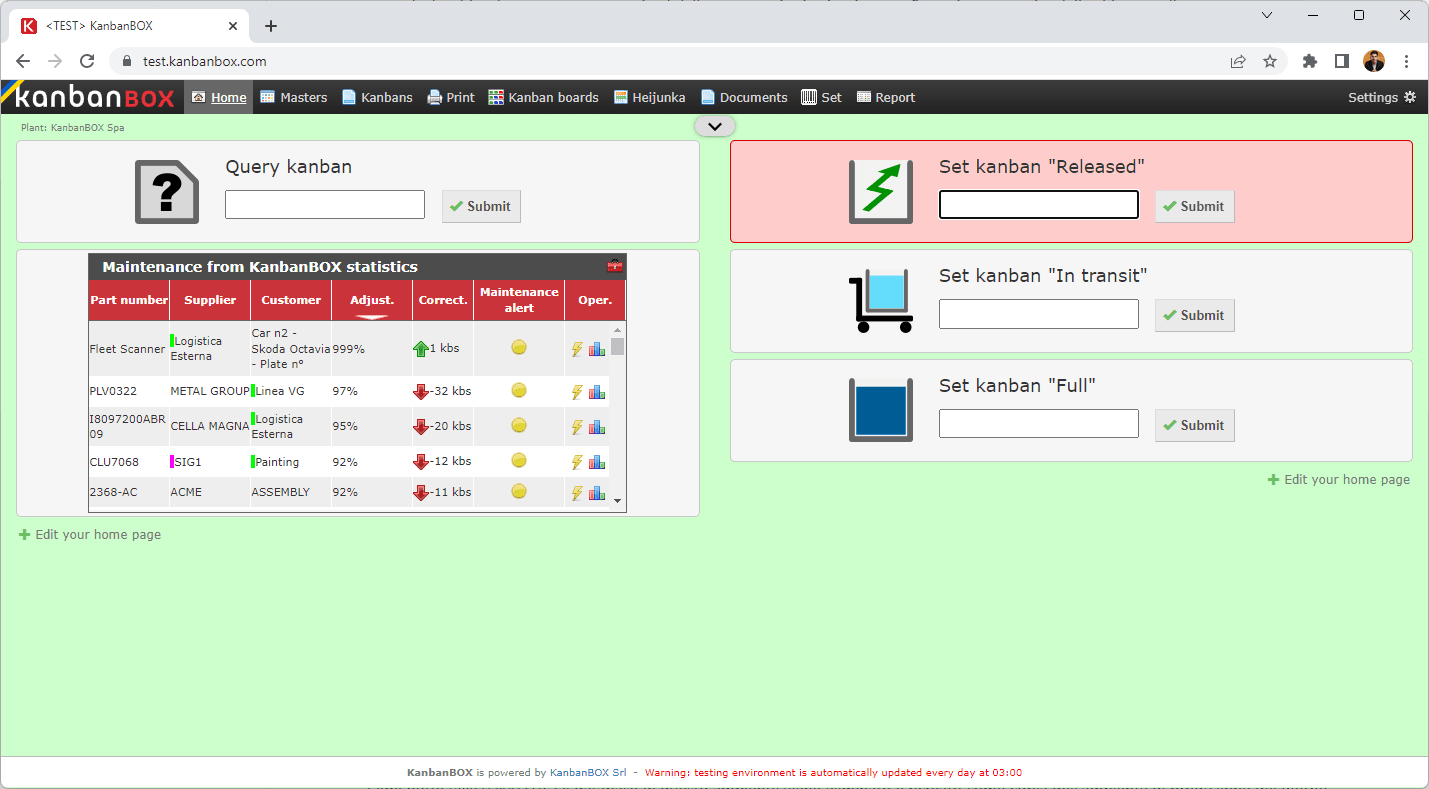
Task: Open browser extensions puzzle menu
Action: coord(1309,60)
